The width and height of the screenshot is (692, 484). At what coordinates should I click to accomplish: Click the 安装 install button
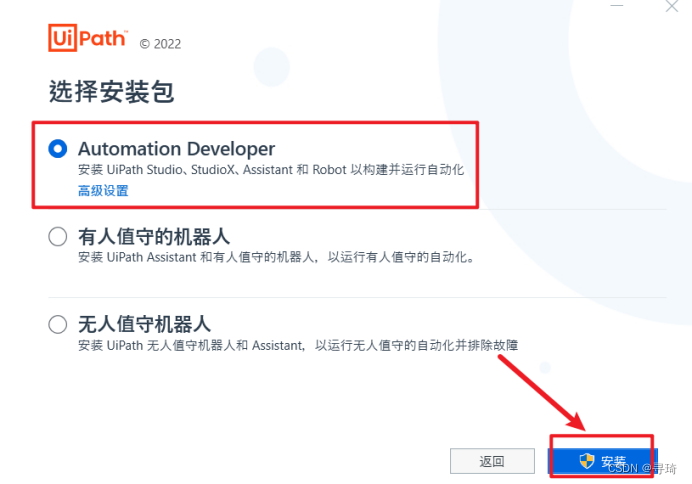tap(602, 461)
